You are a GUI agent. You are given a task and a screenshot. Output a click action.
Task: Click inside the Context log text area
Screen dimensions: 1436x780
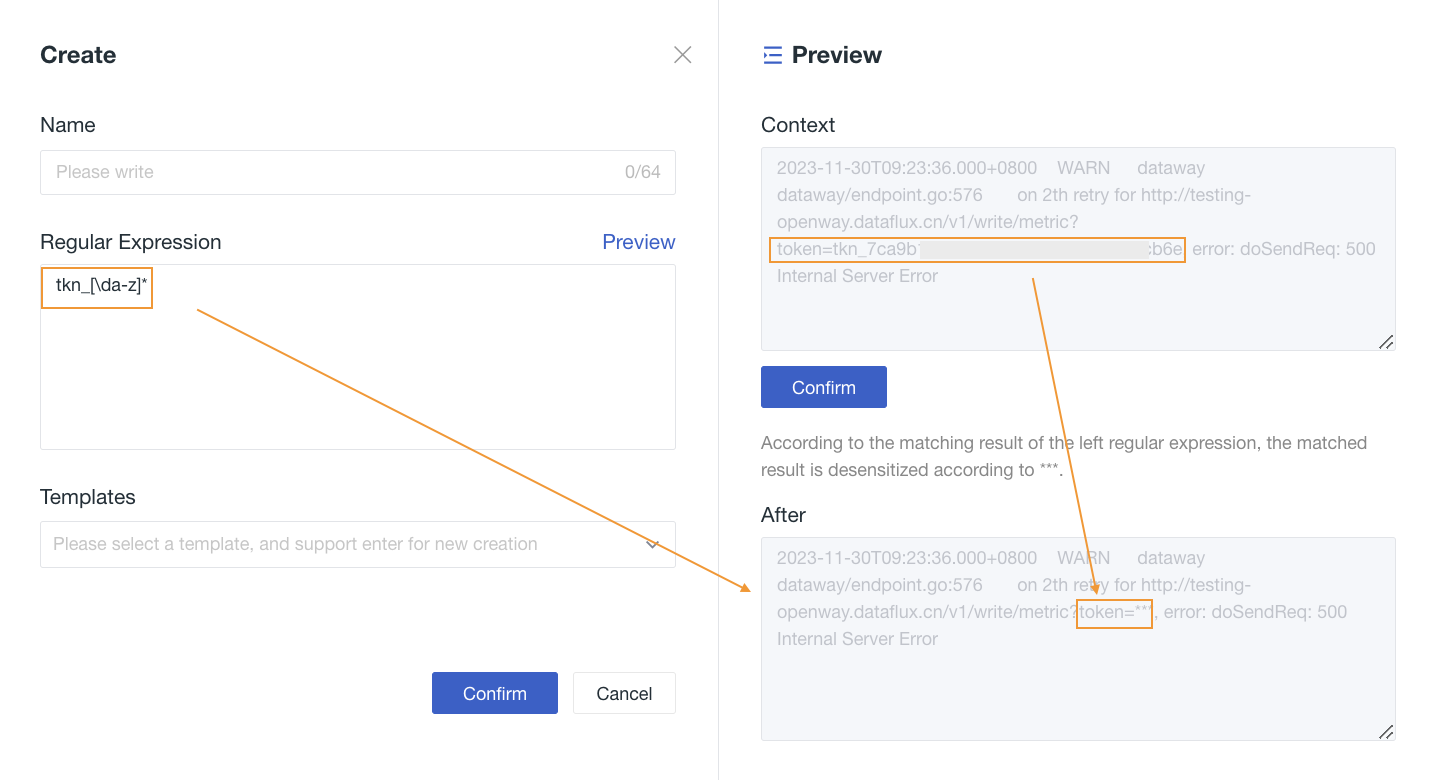[x=1077, y=310]
